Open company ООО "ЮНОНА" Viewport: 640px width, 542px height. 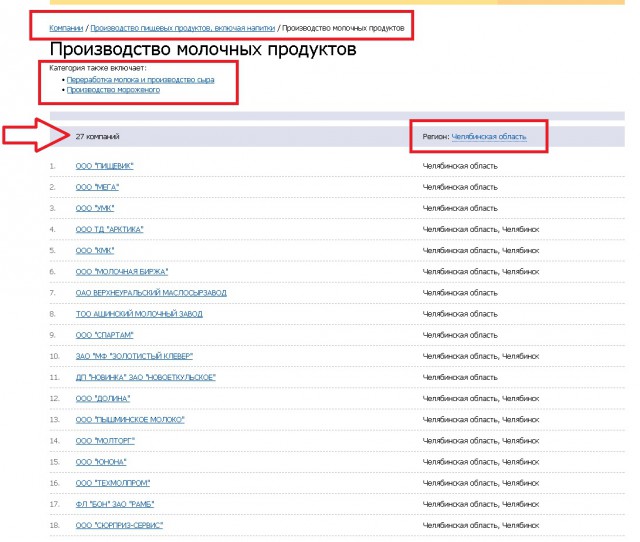pos(101,462)
